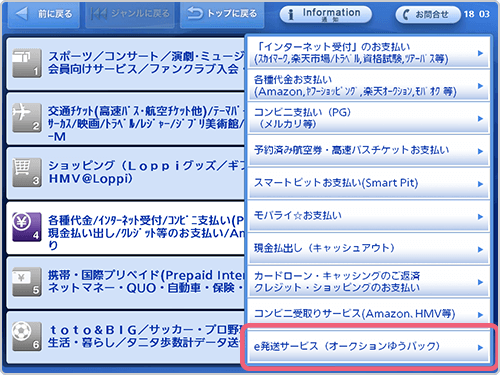Click the prepaid card icon numbered 5
Viewport: 500px width, 375px height.
[x=27, y=282]
